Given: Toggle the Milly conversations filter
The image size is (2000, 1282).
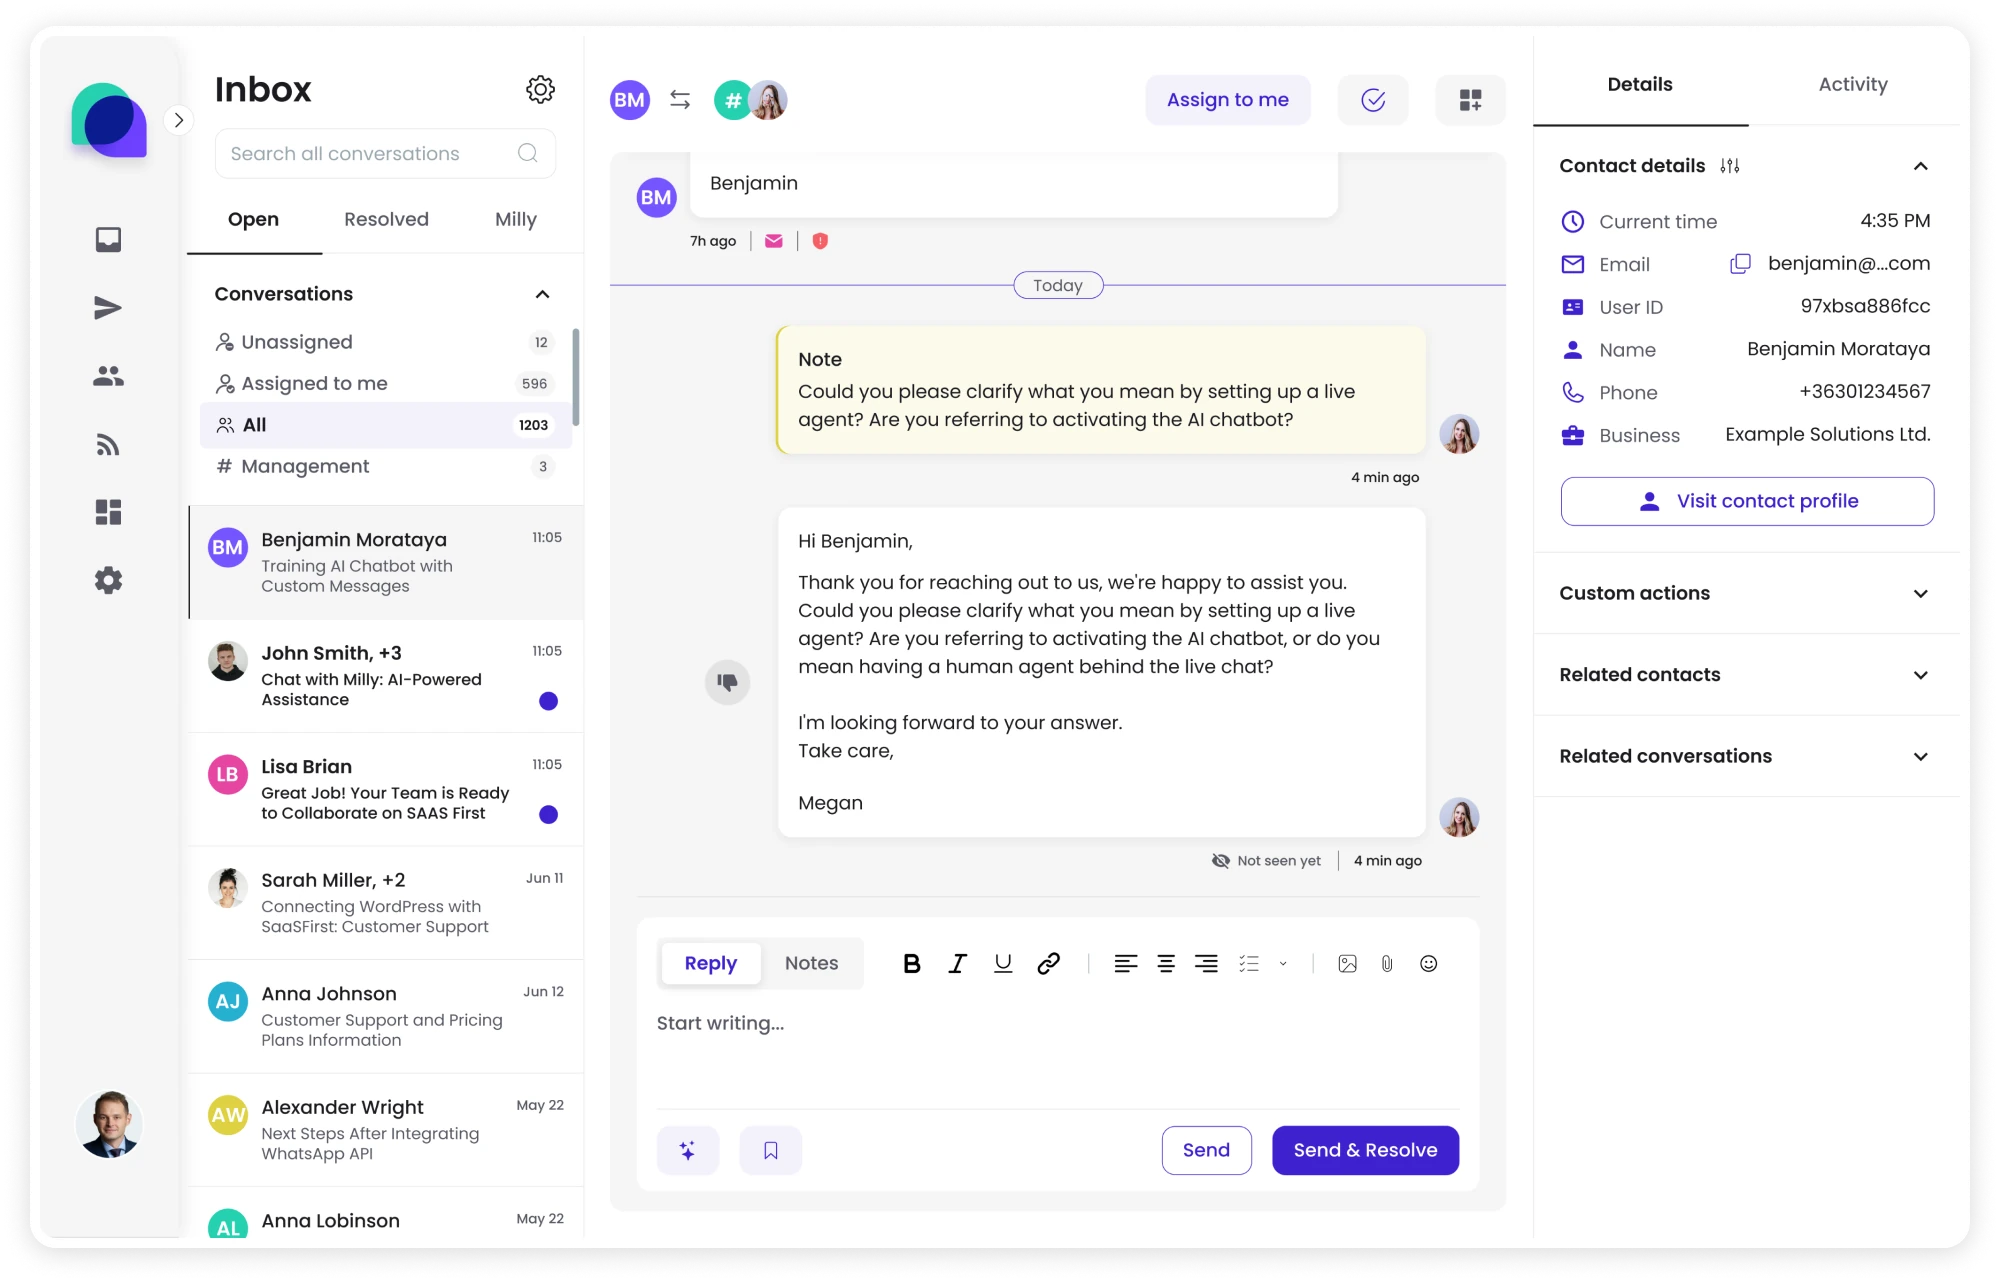Looking at the screenshot, I should tap(515, 219).
